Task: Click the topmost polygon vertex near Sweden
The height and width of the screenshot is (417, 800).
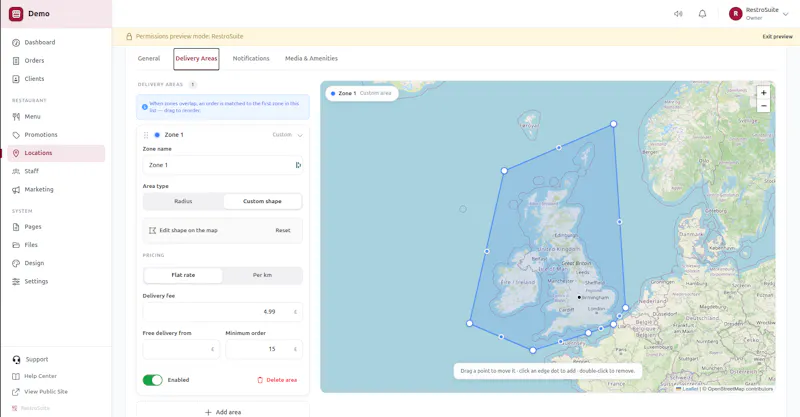Action: (x=614, y=124)
